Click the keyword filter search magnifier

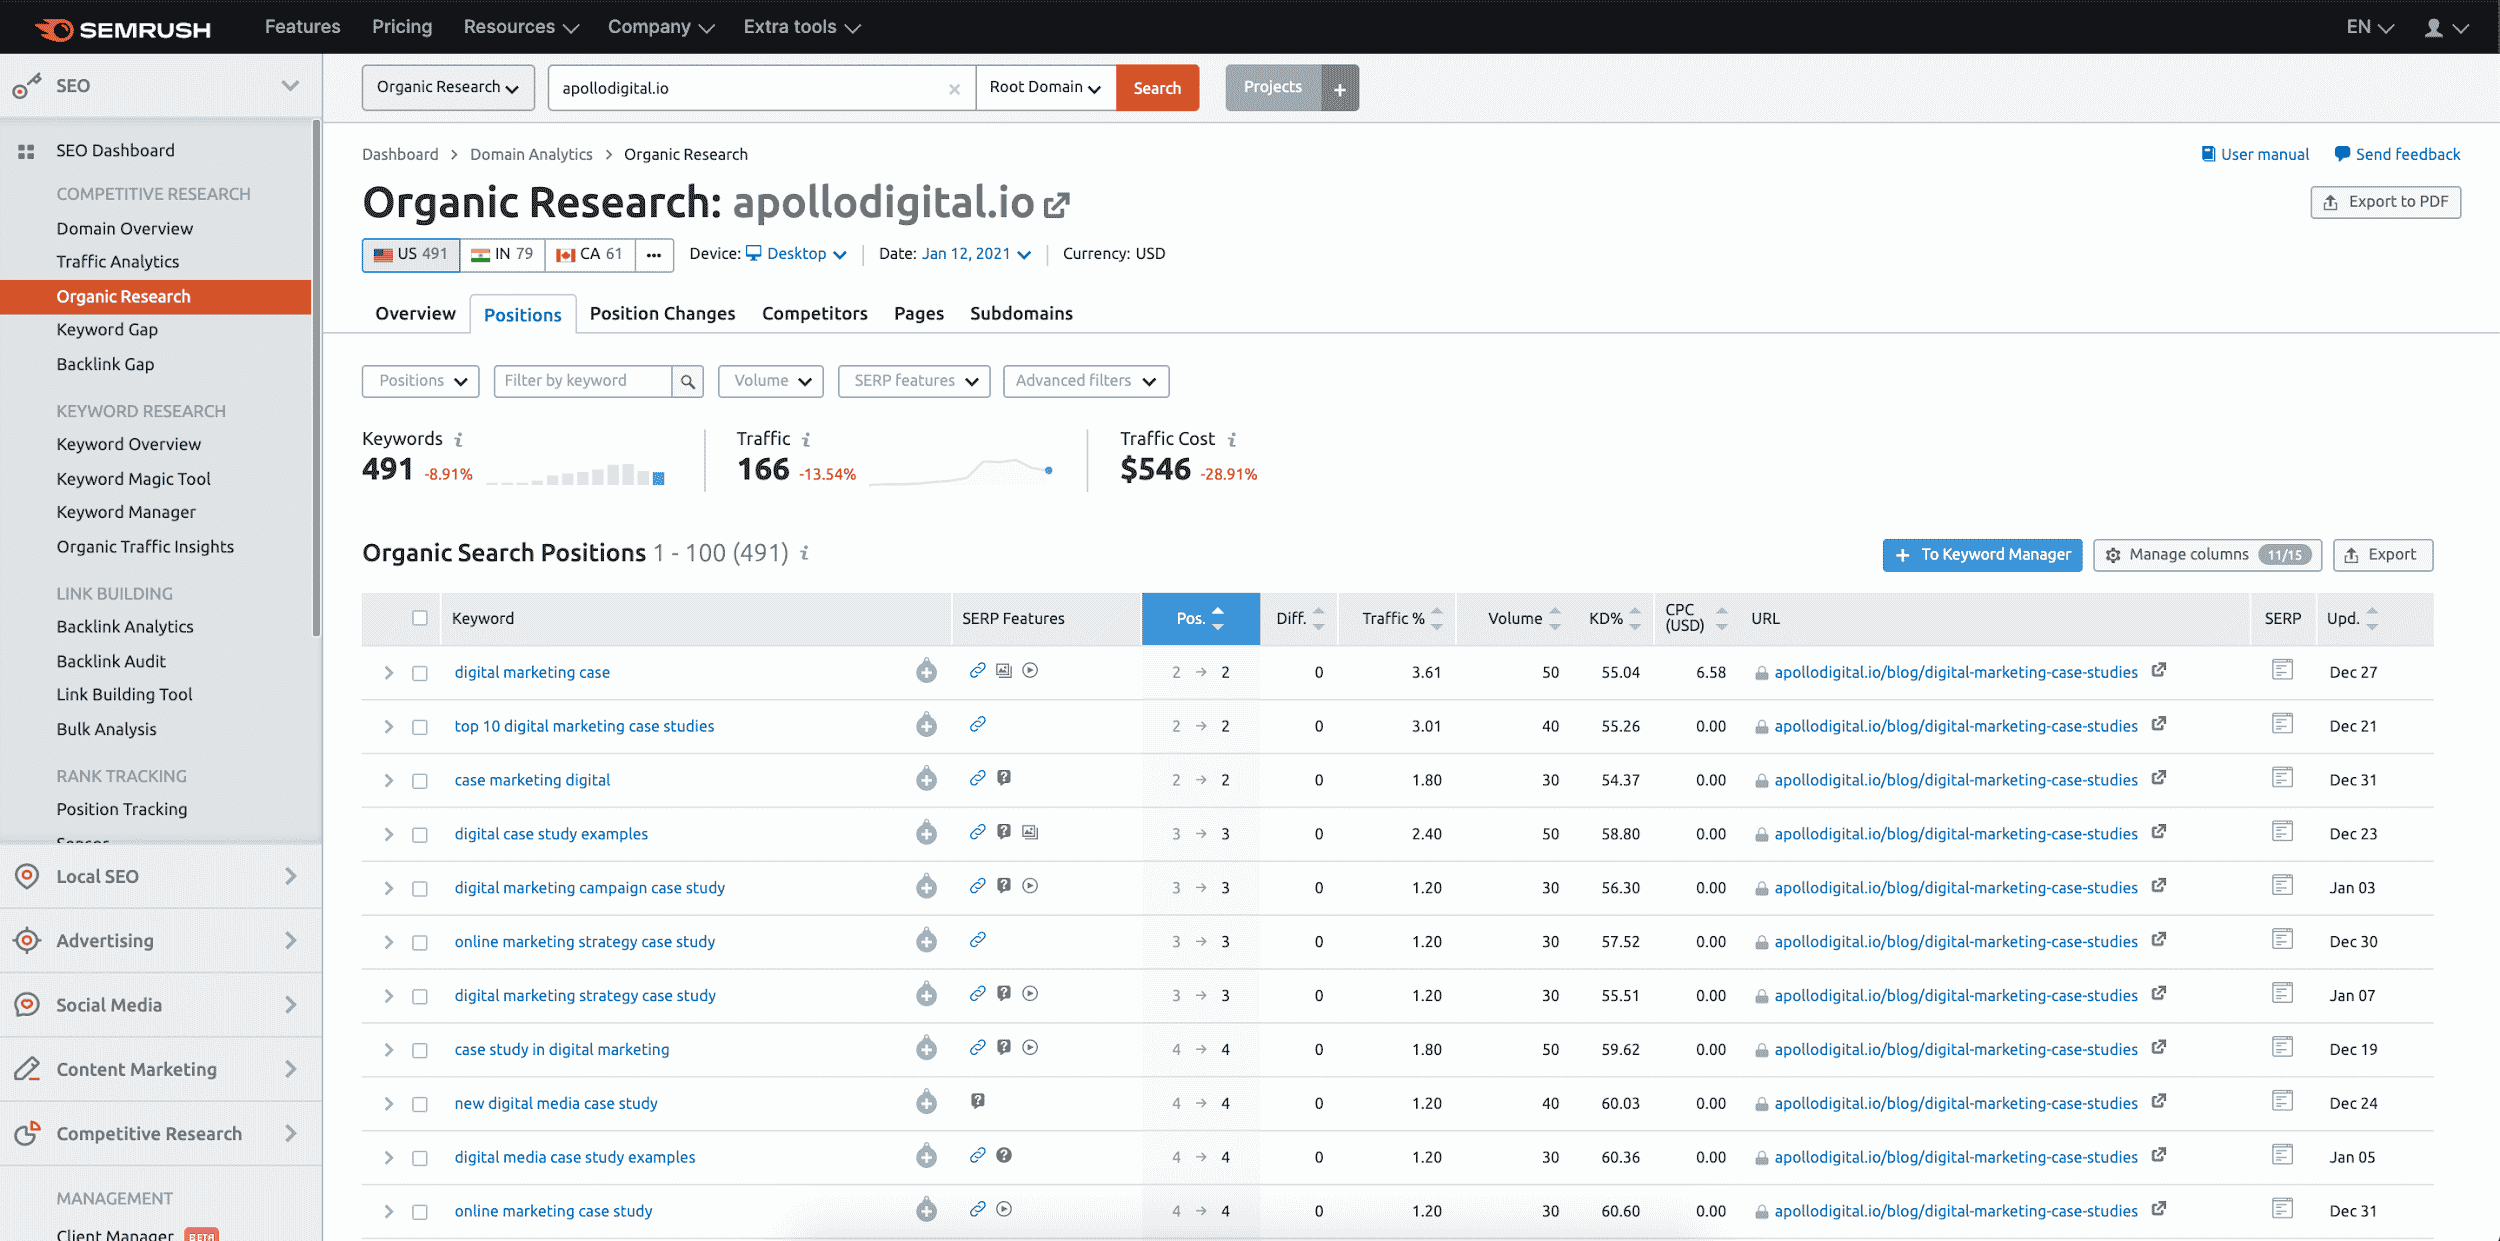point(687,381)
